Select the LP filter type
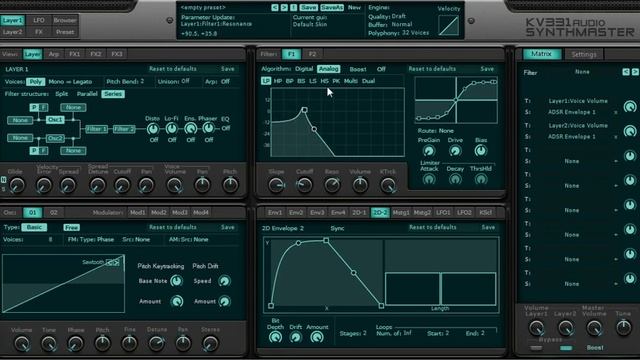The width and height of the screenshot is (640, 360). [266, 81]
